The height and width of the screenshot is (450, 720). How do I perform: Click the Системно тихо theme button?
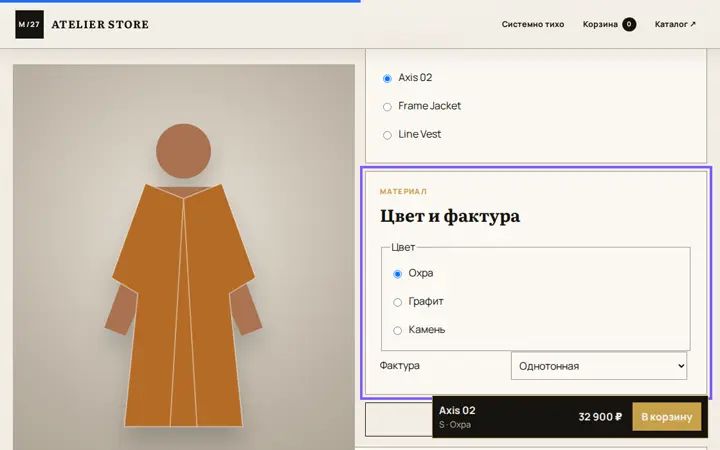pyautogui.click(x=533, y=24)
